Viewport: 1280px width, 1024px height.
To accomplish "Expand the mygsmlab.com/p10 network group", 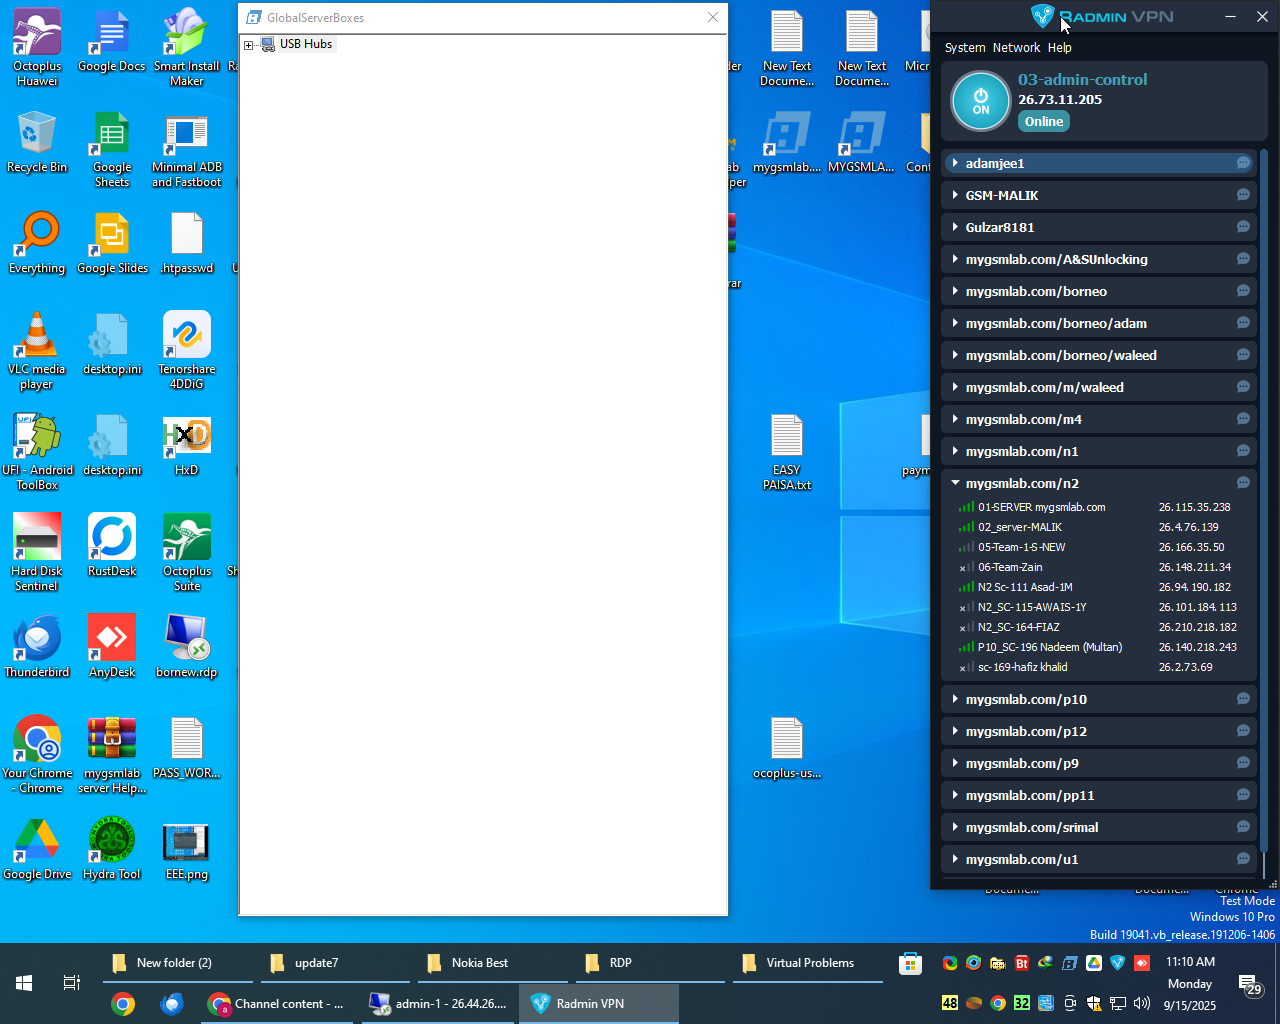I will pyautogui.click(x=956, y=699).
